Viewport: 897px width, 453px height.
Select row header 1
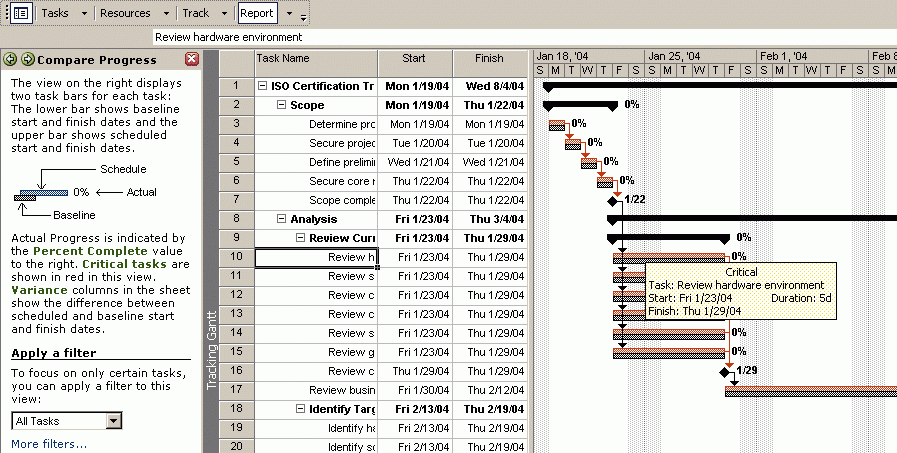[236, 86]
